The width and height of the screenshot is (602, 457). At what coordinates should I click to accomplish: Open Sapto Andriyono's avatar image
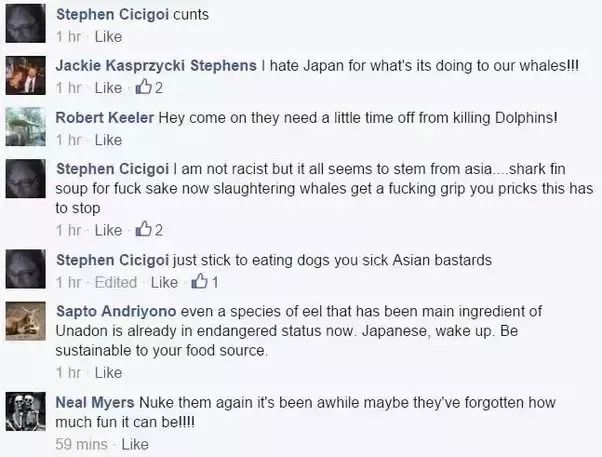coord(25,321)
